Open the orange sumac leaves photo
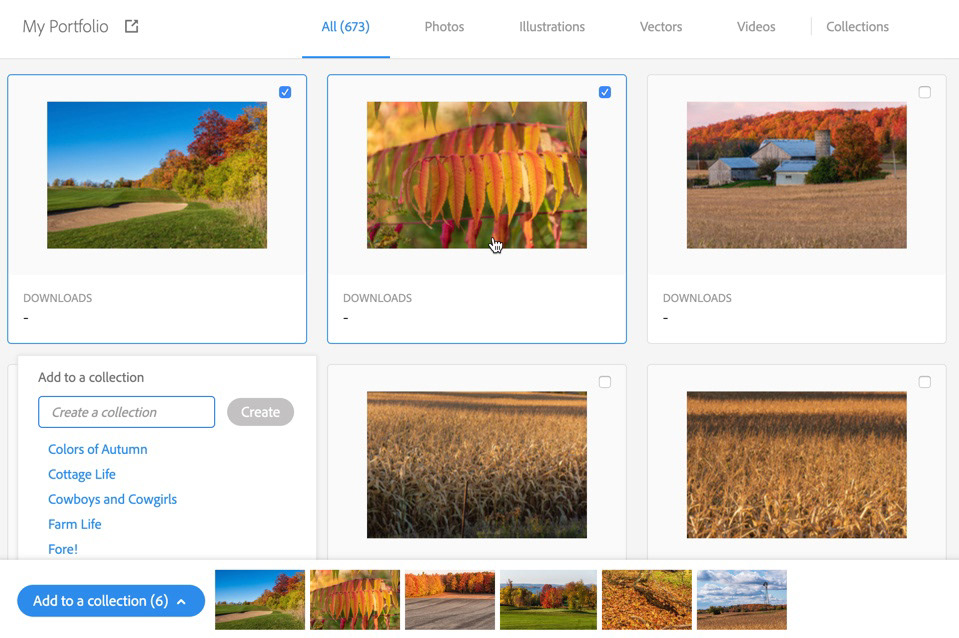 [x=477, y=175]
